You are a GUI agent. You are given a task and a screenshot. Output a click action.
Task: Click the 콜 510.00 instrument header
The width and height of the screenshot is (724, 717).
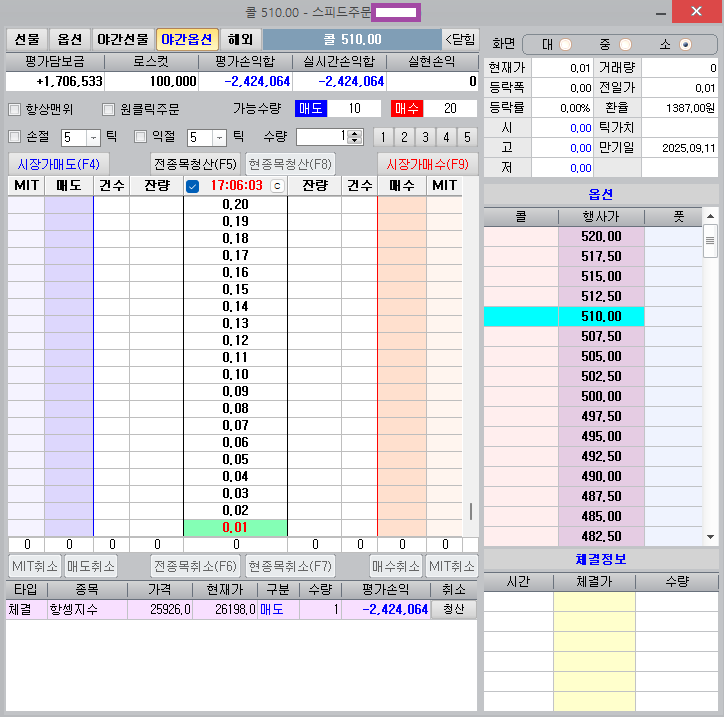pyautogui.click(x=352, y=39)
